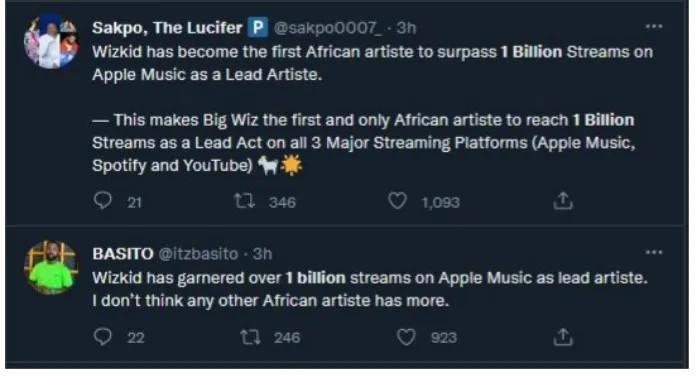
Task: Retweet BASITO's tweet with 246 retweets
Action: [250, 337]
